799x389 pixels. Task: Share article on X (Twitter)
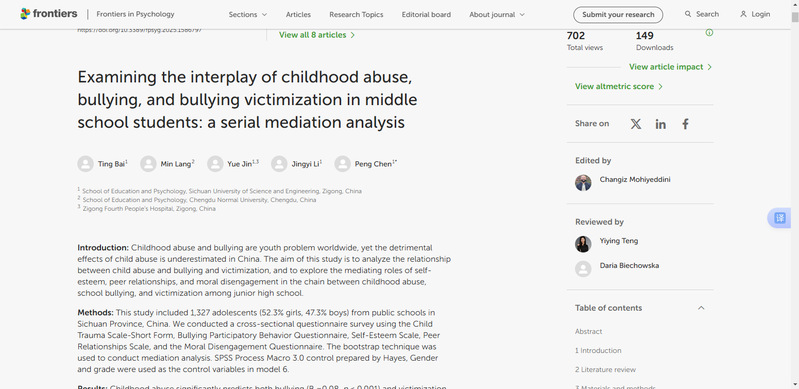point(635,124)
